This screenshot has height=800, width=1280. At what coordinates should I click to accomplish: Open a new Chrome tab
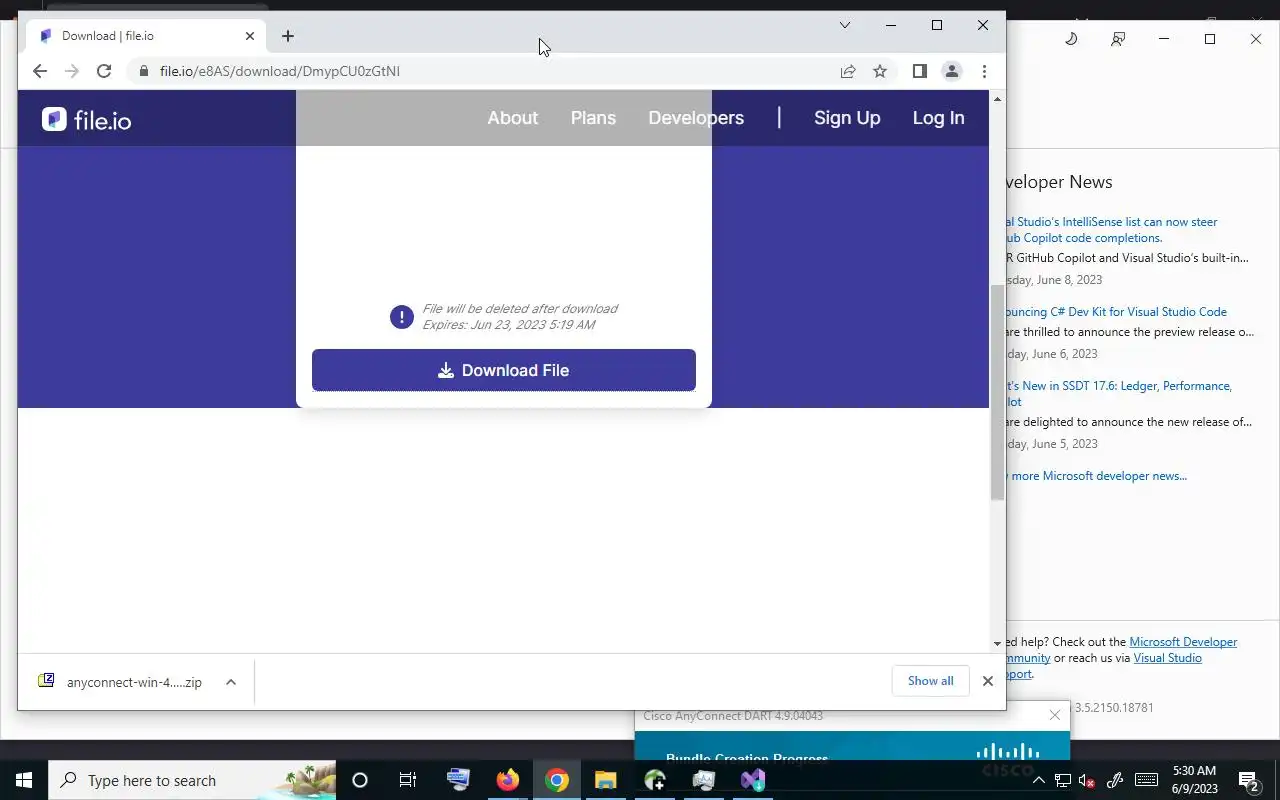[288, 36]
